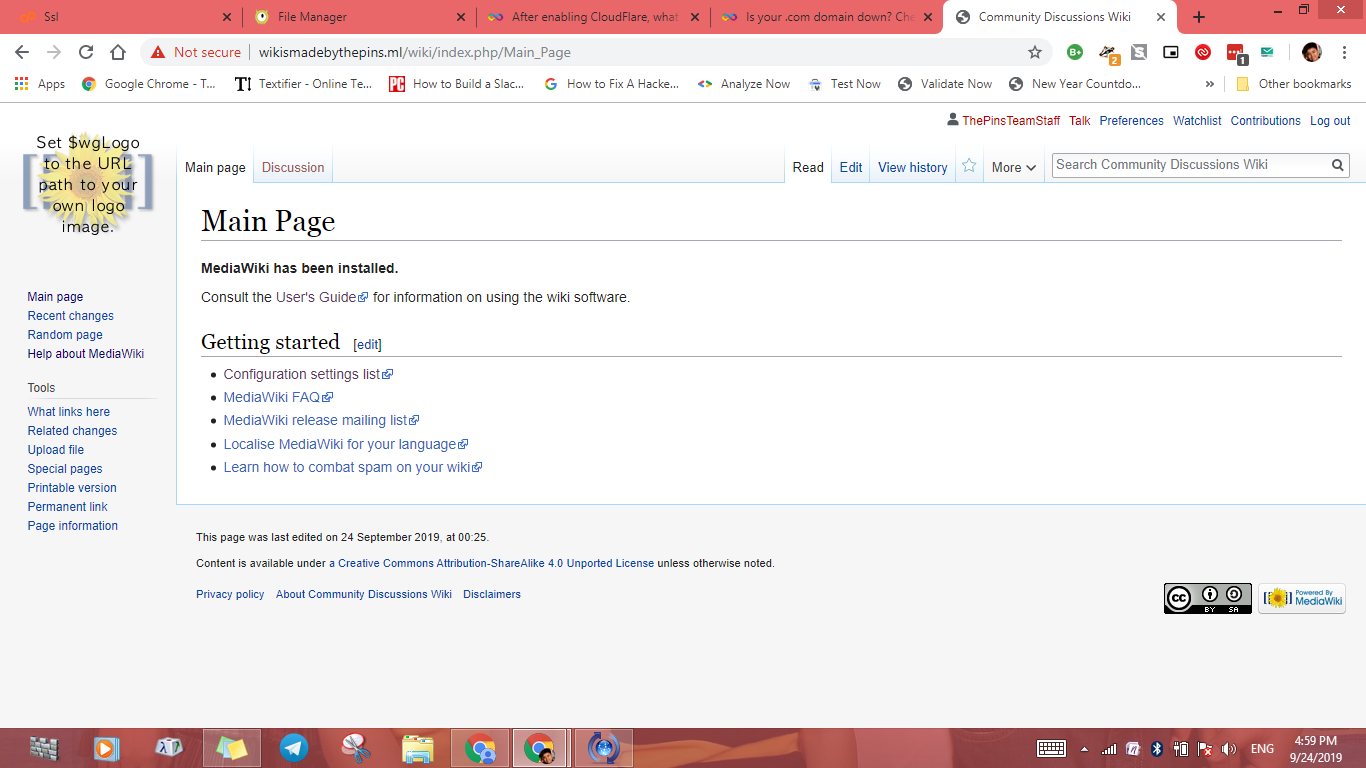Switch to the File Manager browser tab

click(355, 17)
